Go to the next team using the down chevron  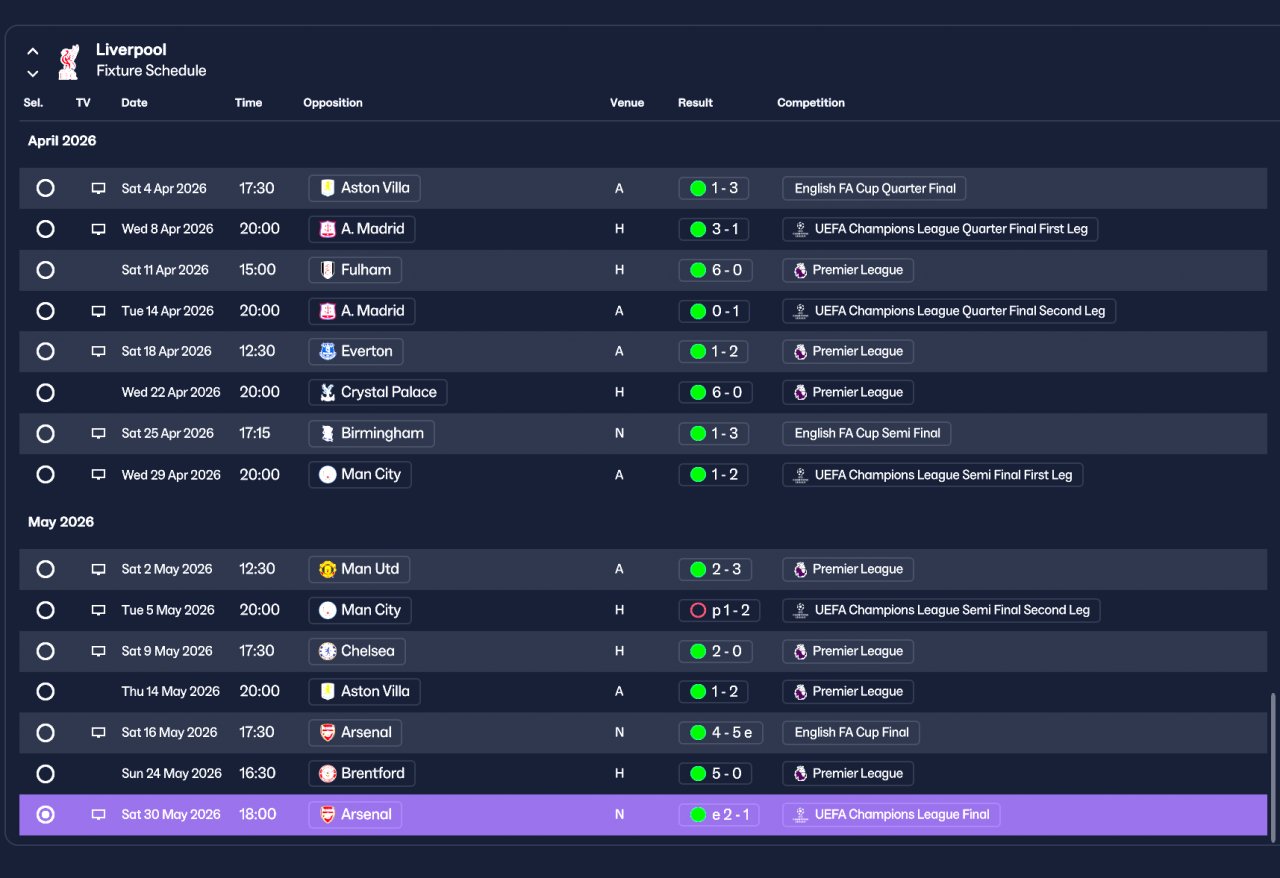tap(33, 73)
